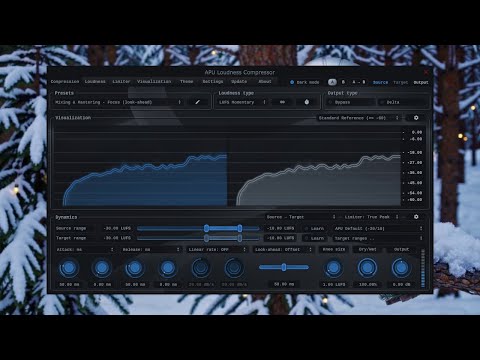The height and width of the screenshot is (360, 480).
Task: Click the Release knob showing 0.00 ms
Action: coord(168,267)
